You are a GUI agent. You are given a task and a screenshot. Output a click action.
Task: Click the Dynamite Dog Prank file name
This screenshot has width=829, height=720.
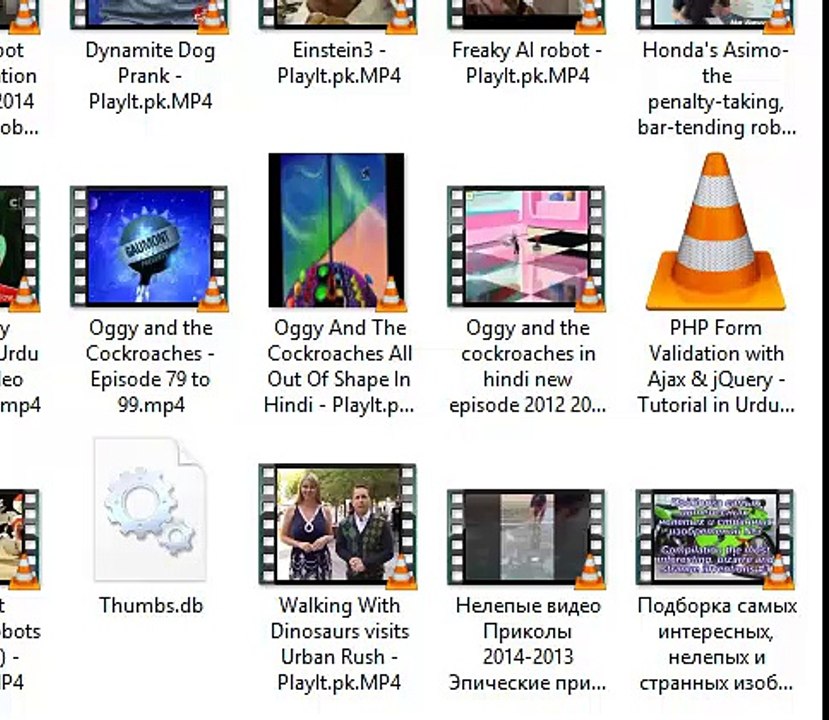coord(150,76)
